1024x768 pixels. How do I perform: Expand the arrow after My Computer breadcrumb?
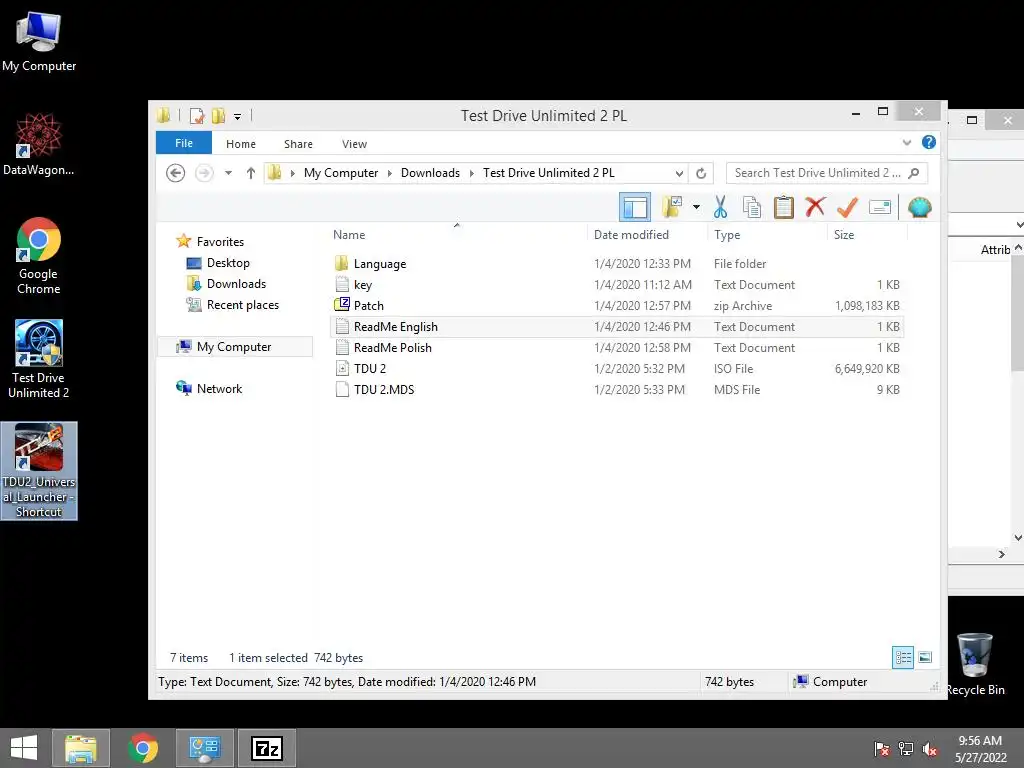[390, 173]
